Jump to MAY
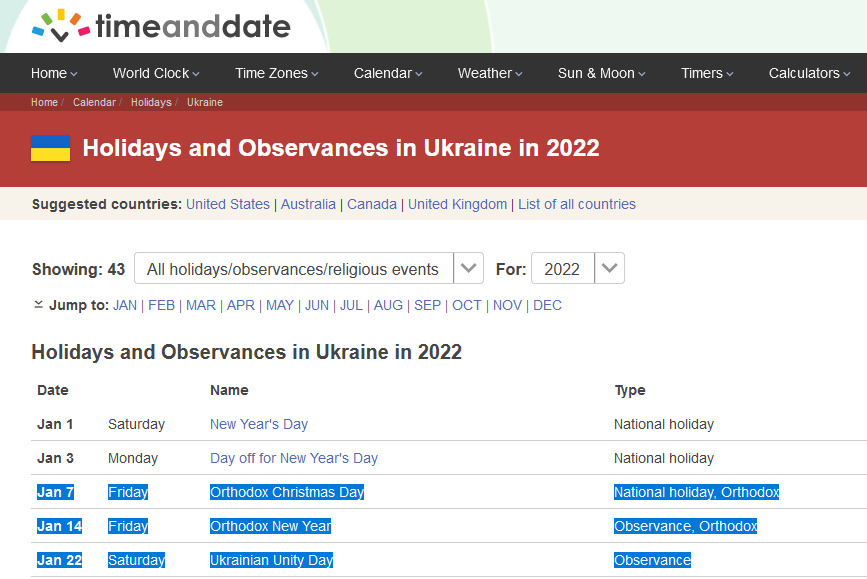Viewport: 867px width, 579px height. pos(280,305)
